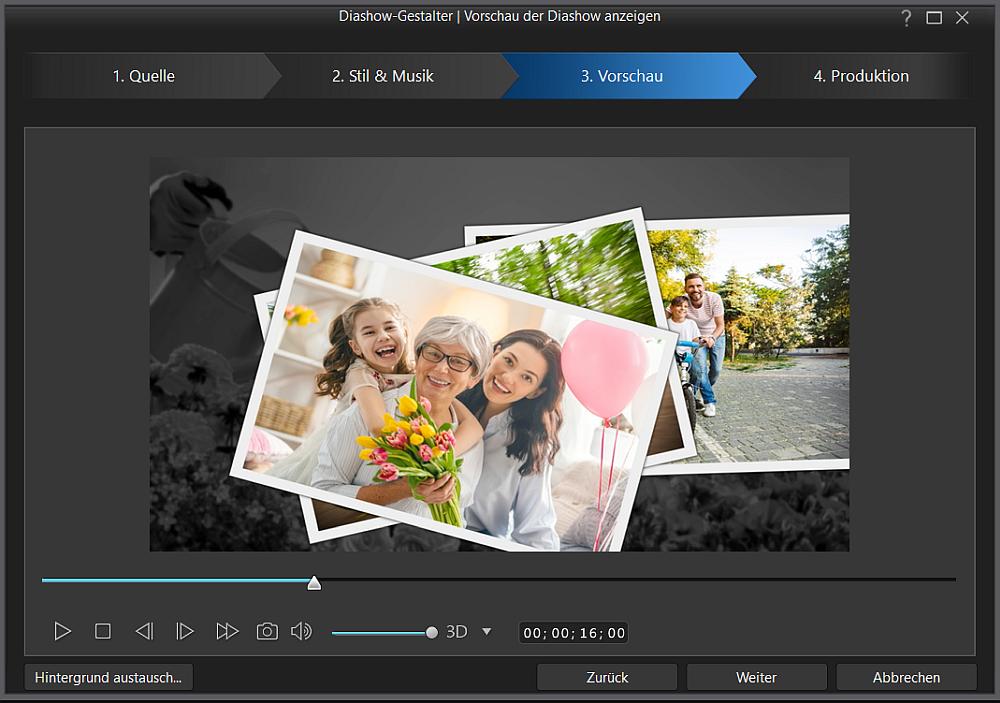Cancel the dialog with Abbrechen
The width and height of the screenshot is (1000, 703).
click(x=906, y=677)
